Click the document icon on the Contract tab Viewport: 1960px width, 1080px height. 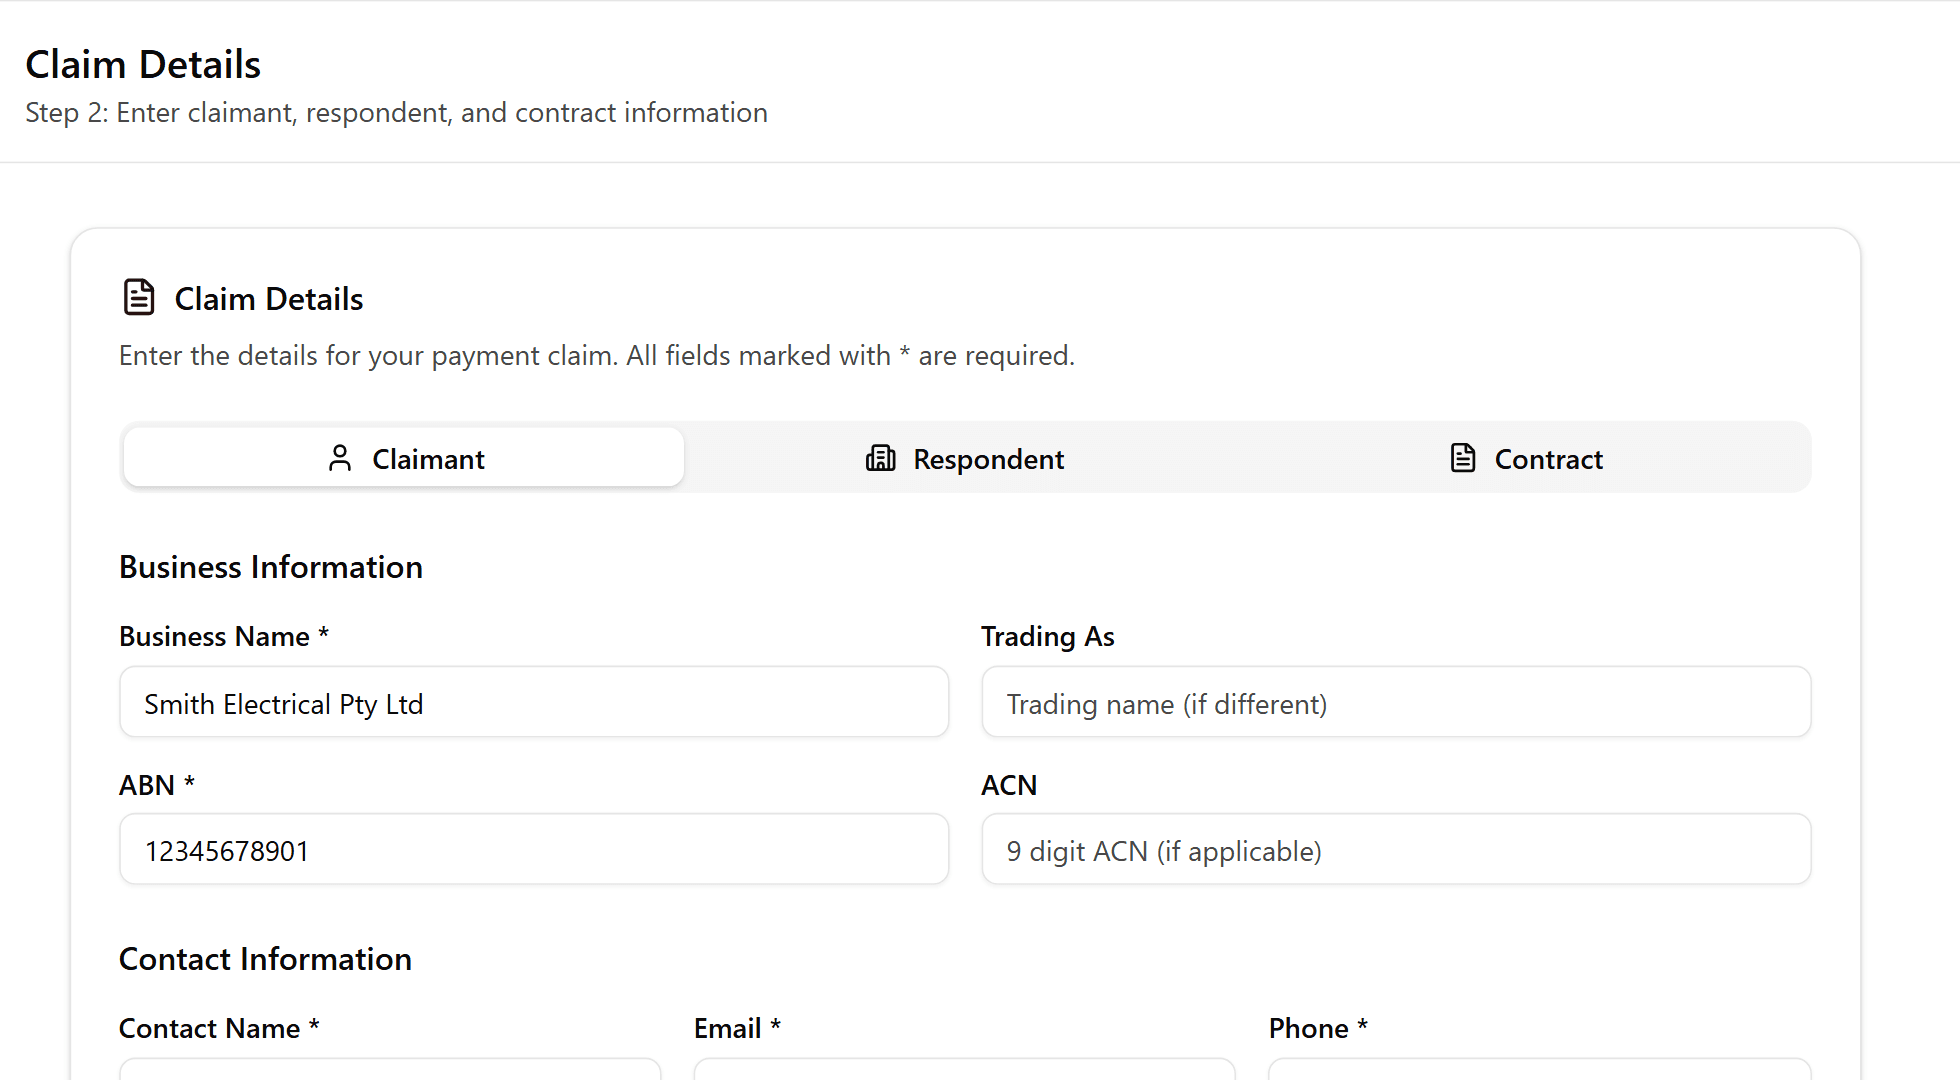1463,458
